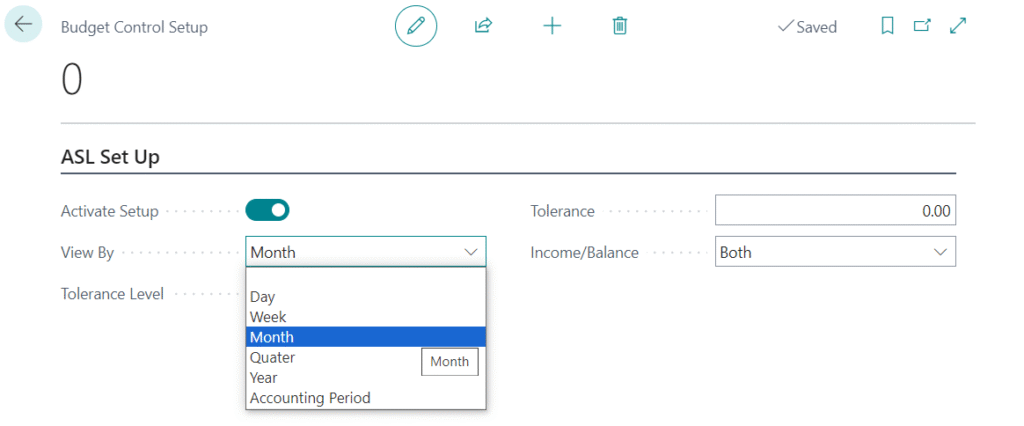Click the pencil edit icon

click(x=416, y=26)
